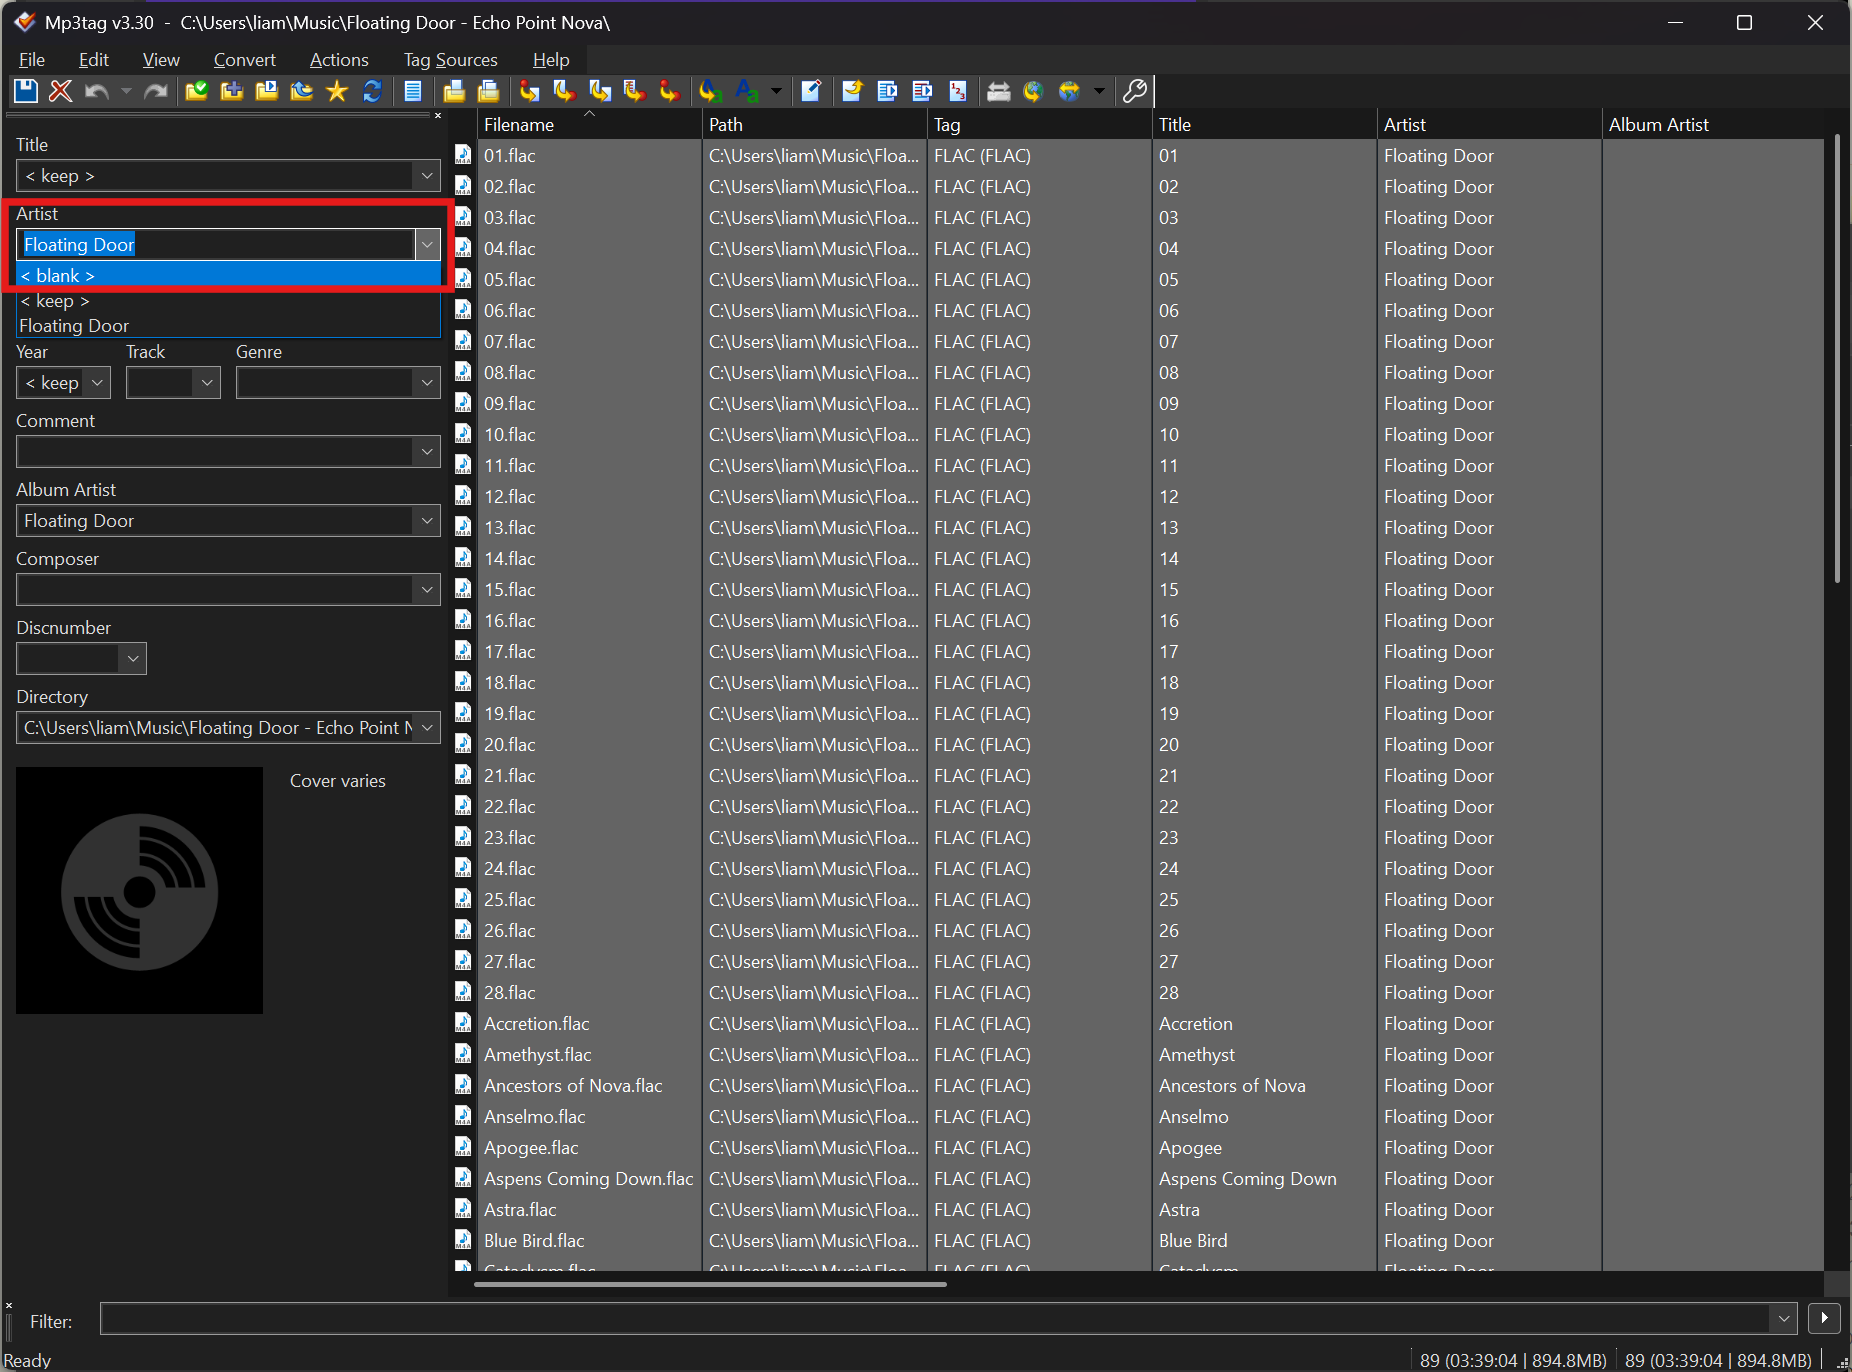Click the Filter text input field

936,1319
